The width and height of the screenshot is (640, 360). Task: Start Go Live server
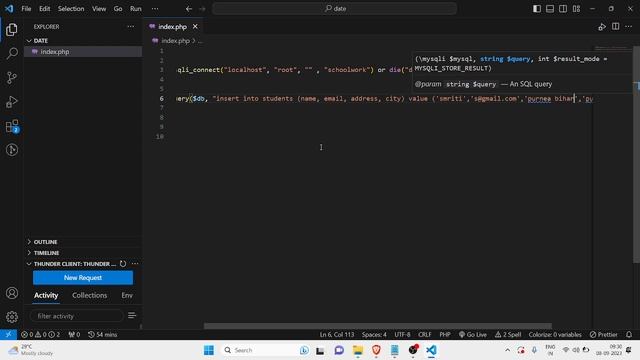[x=473, y=334]
